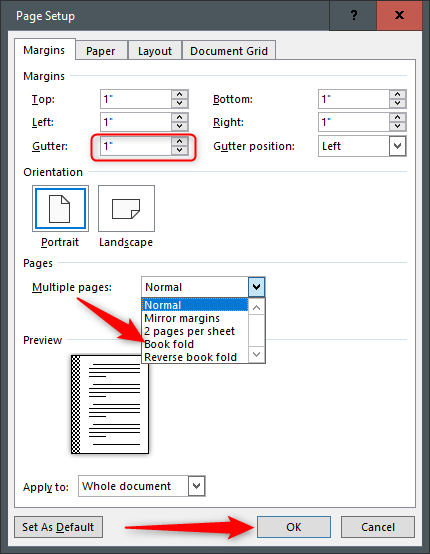Click the help question mark button

click(x=353, y=15)
